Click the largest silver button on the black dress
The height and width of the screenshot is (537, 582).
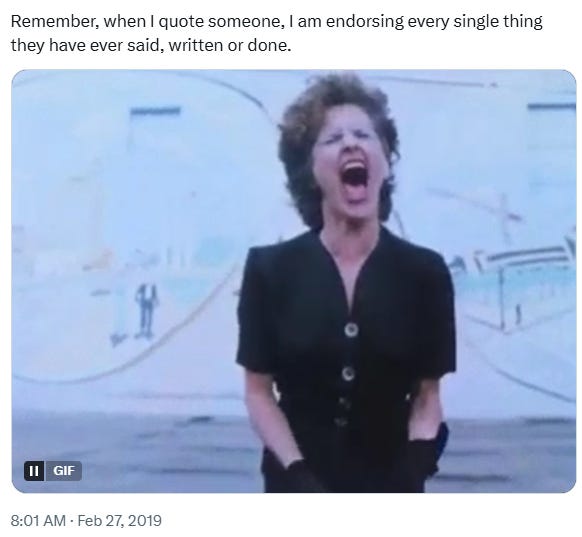[x=351, y=330]
